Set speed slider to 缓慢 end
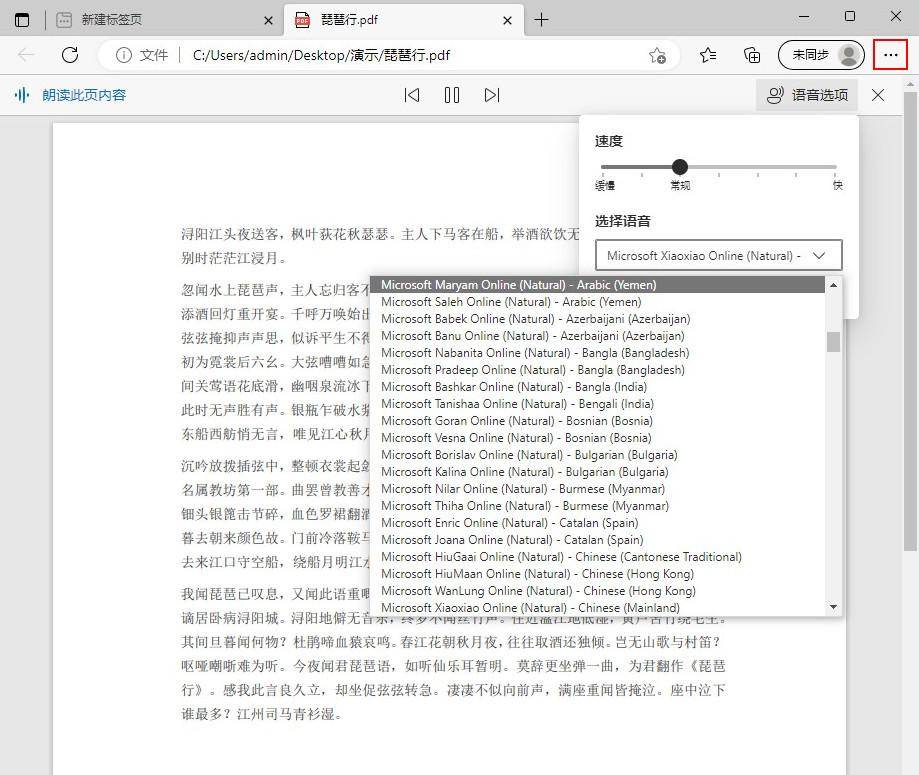 [x=603, y=167]
